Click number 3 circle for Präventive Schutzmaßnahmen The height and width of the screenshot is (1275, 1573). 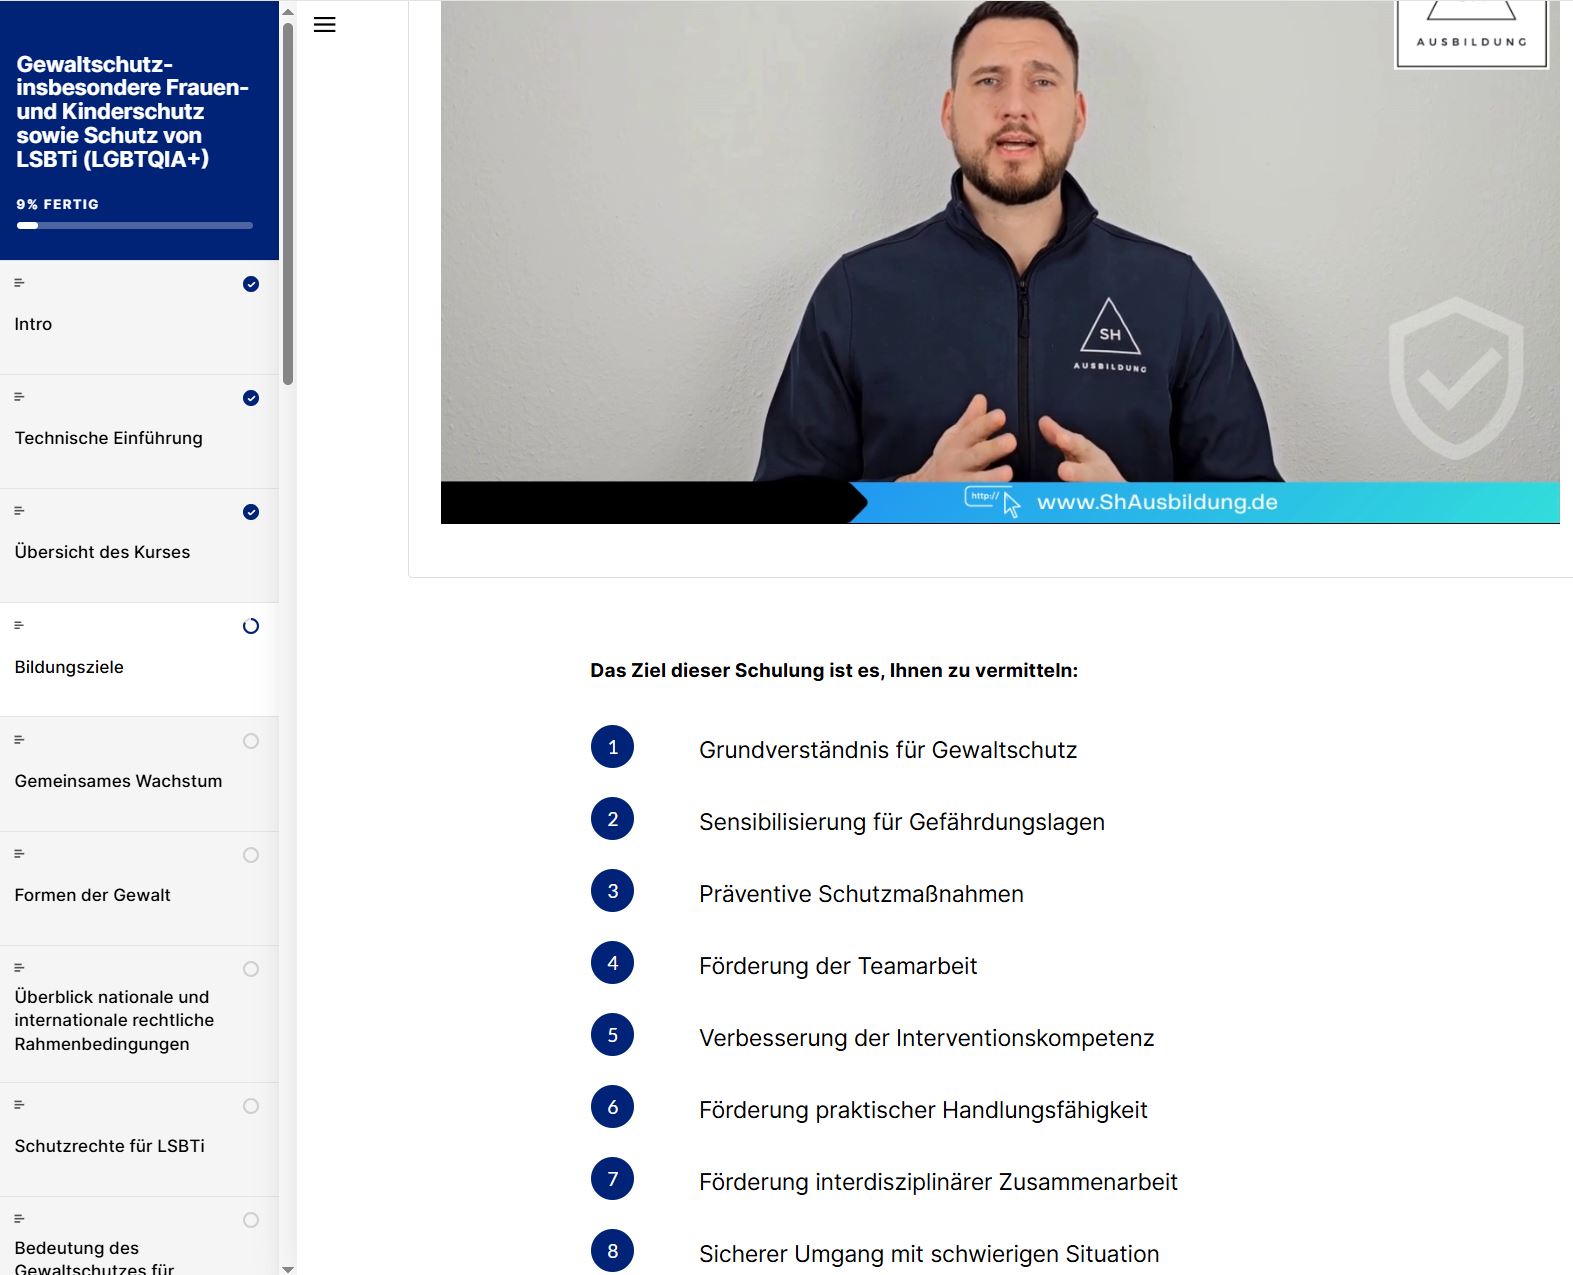pyautogui.click(x=612, y=891)
